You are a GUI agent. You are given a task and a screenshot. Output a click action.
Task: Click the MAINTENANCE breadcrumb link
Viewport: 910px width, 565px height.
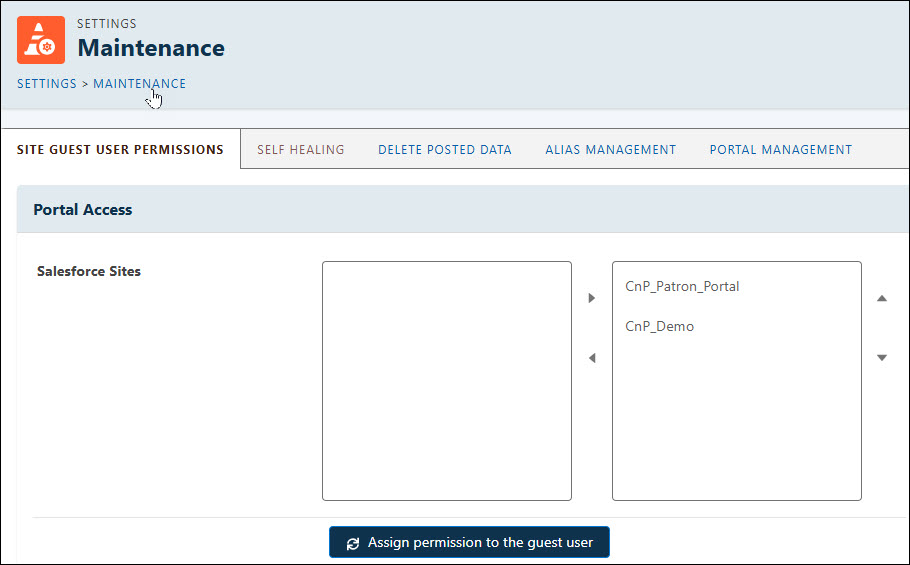point(139,84)
